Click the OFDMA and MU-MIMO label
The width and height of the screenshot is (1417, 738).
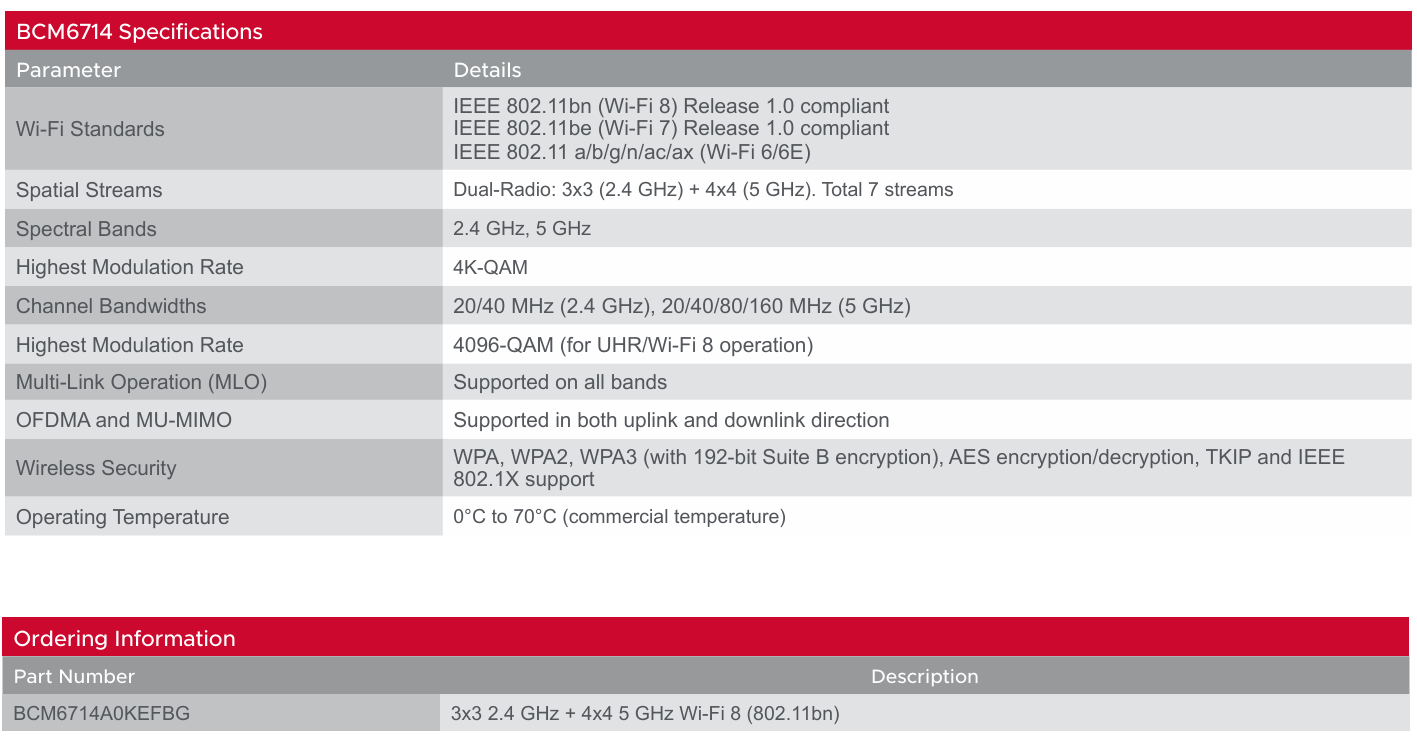coord(124,420)
